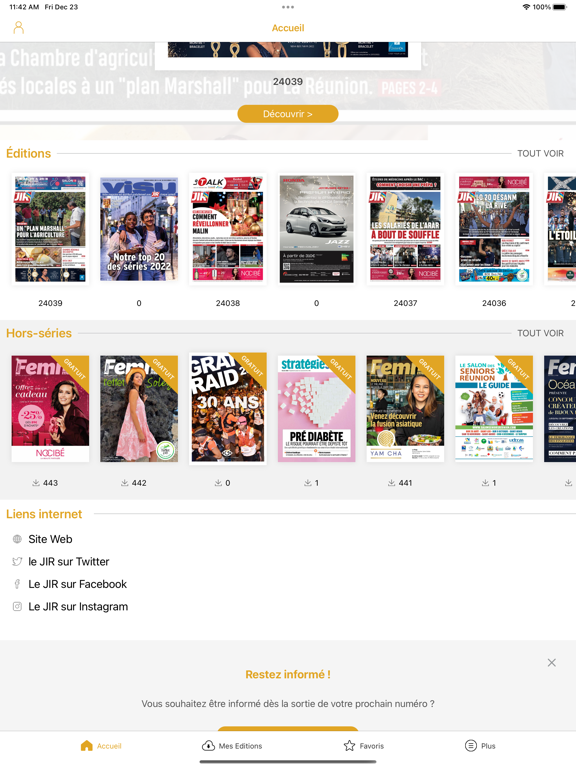576x768 pixels.
Task: Open Le JIR sur Facebook
Action: 77,584
